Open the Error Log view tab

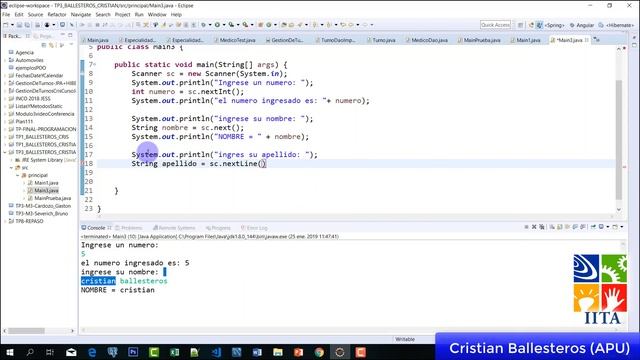click(254, 228)
